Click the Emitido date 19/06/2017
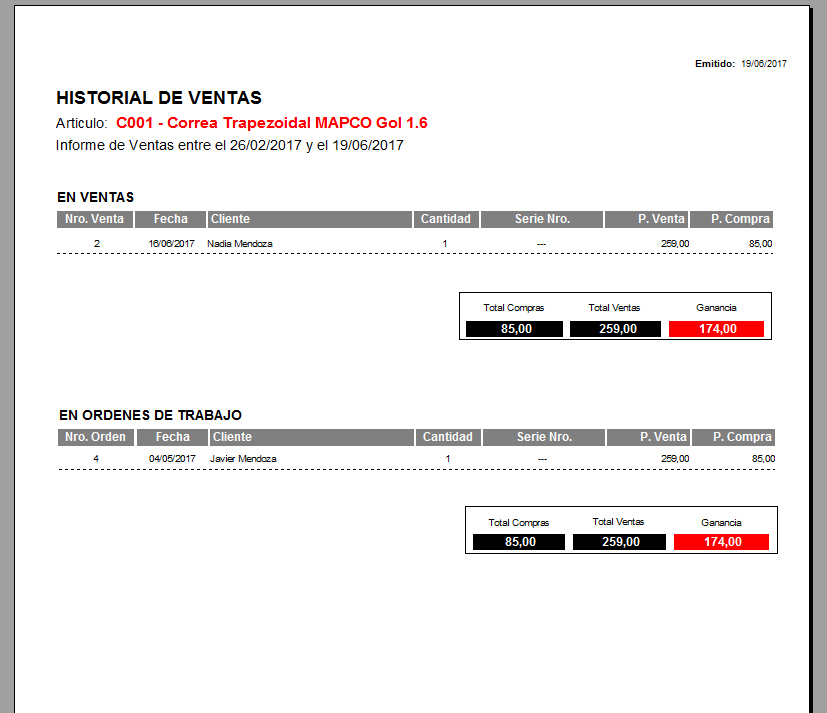Viewport: 827px width, 713px height. 764,64
